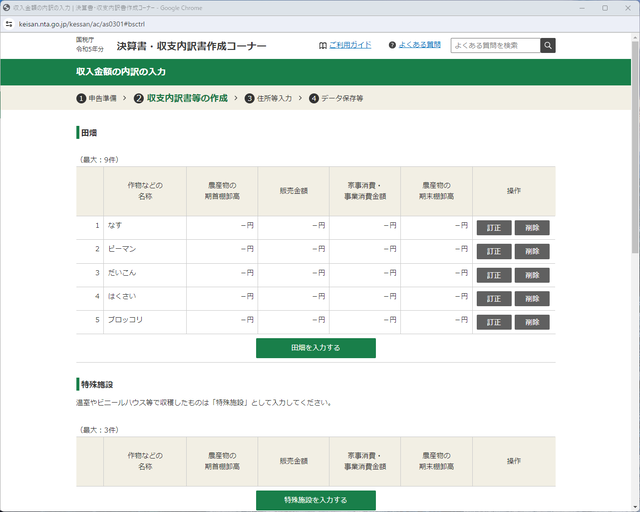Click the address bar URL keisan.nta.go.jp
The image size is (640, 512).
[x=82, y=24]
